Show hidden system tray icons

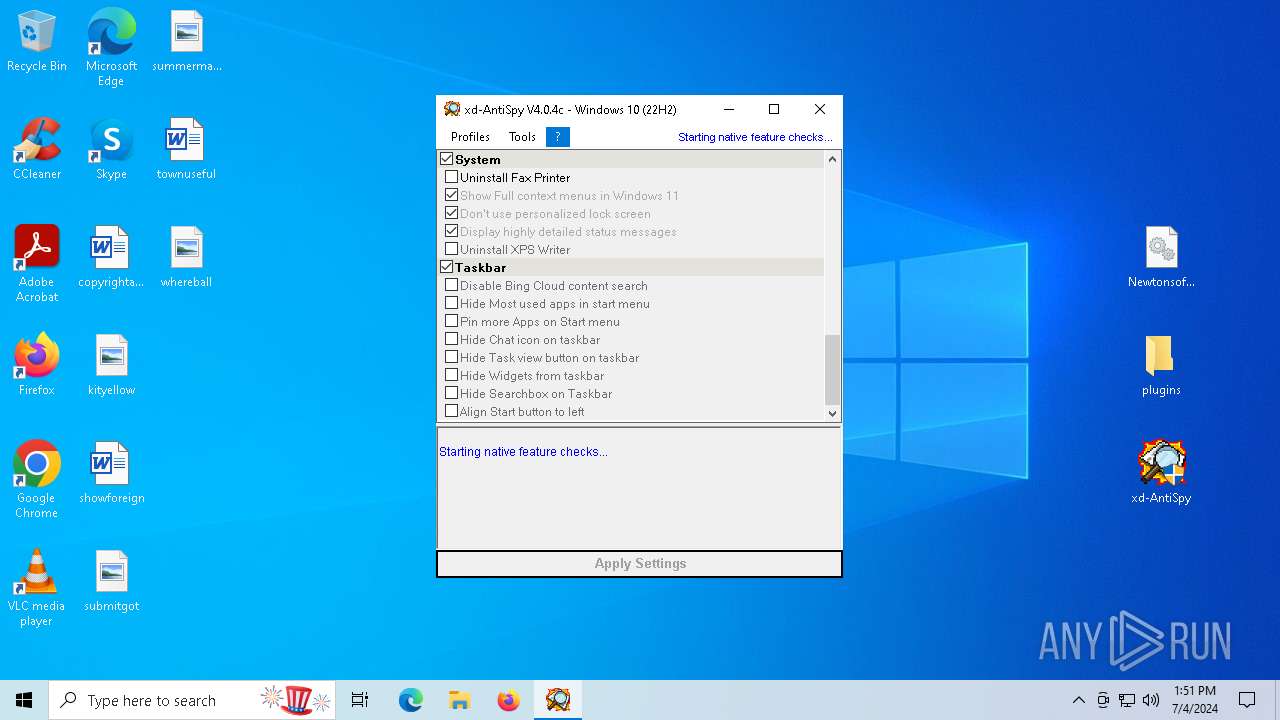tap(1079, 700)
